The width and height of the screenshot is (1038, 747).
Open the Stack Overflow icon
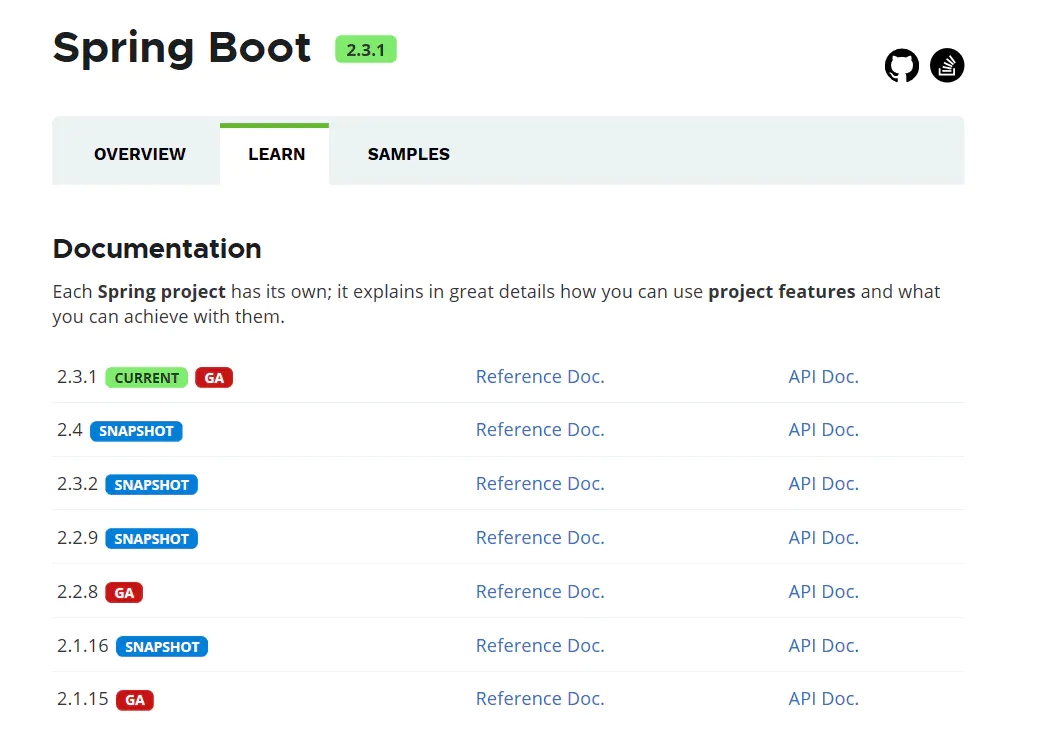[947, 66]
